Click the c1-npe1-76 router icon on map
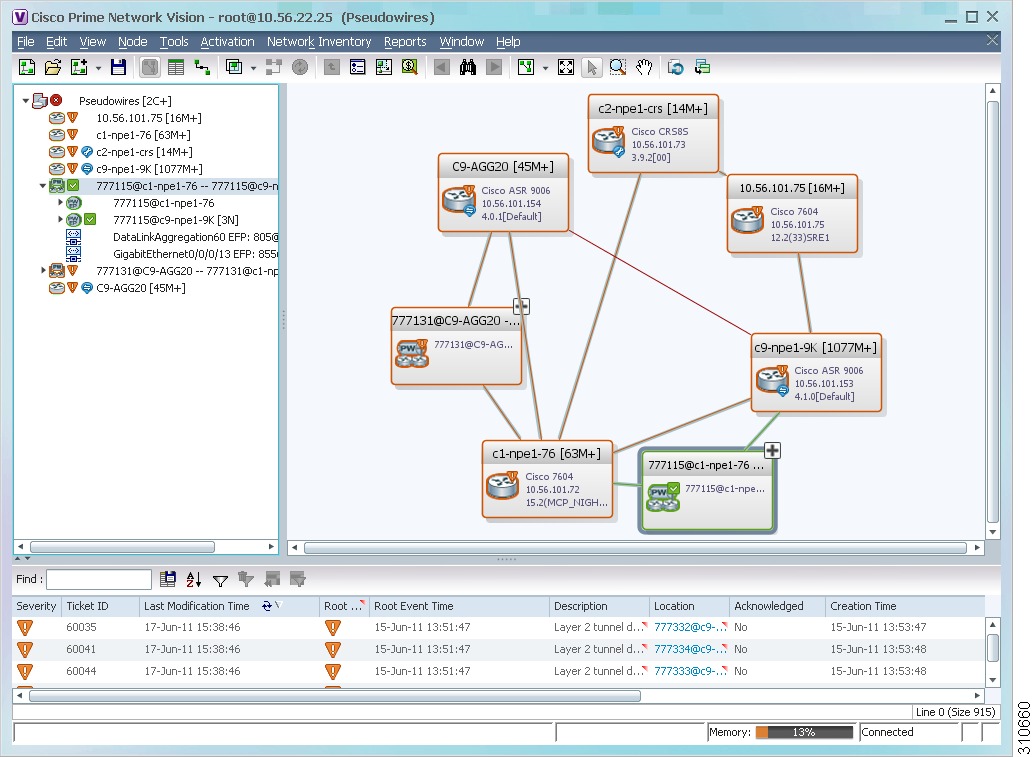Viewport: 1033px width, 757px height. tap(503, 486)
